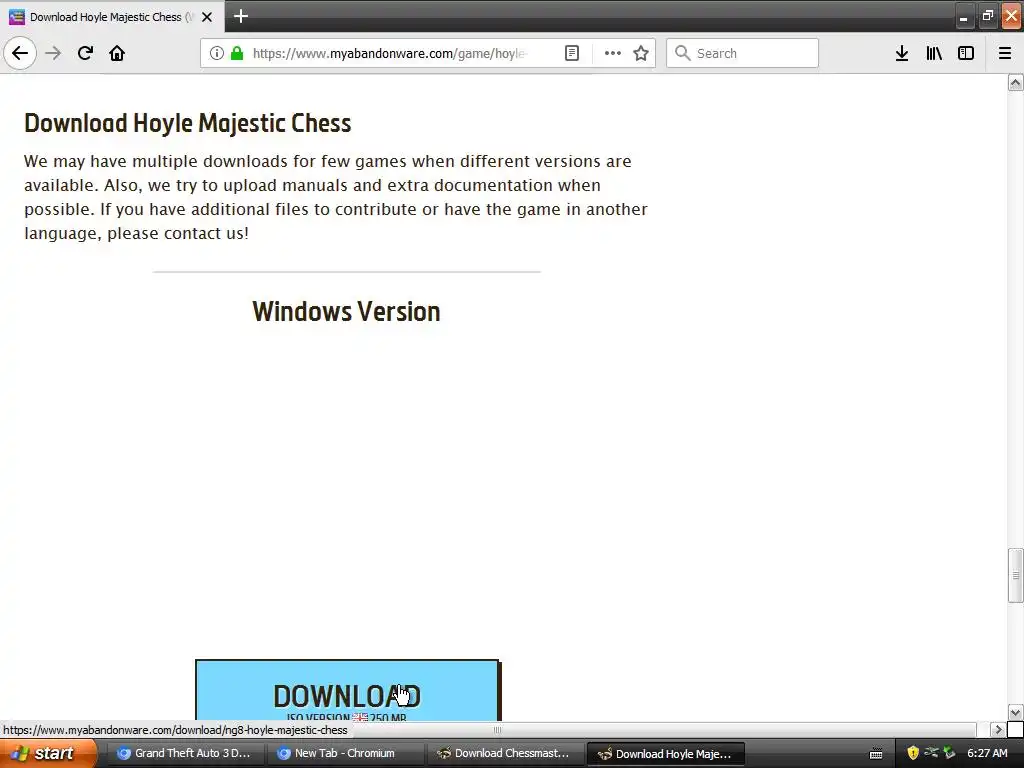Click the green padlock security icon
The height and width of the screenshot is (768, 1024).
point(237,53)
